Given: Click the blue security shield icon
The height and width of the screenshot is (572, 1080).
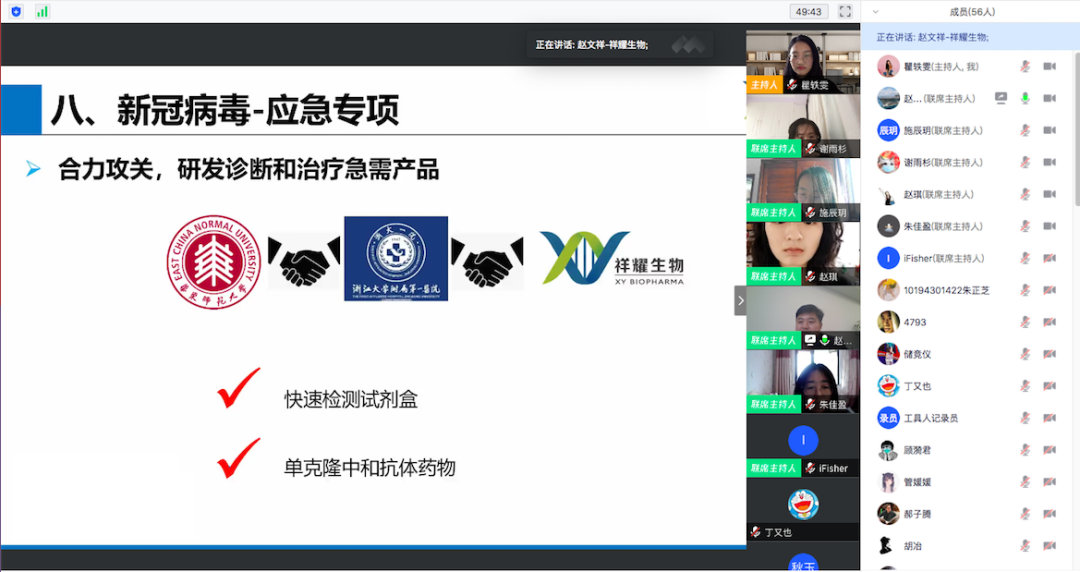Looking at the screenshot, I should click(16, 12).
